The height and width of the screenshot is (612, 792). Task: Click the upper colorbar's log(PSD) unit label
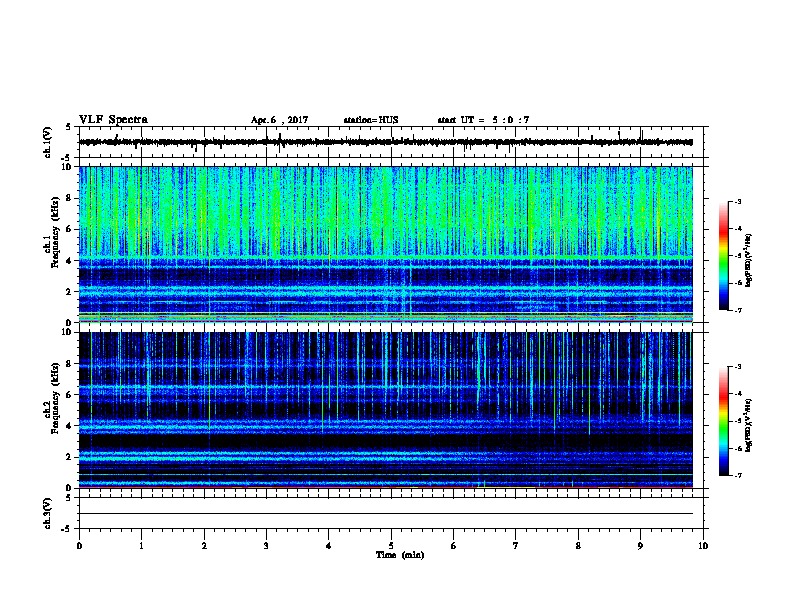click(749, 261)
